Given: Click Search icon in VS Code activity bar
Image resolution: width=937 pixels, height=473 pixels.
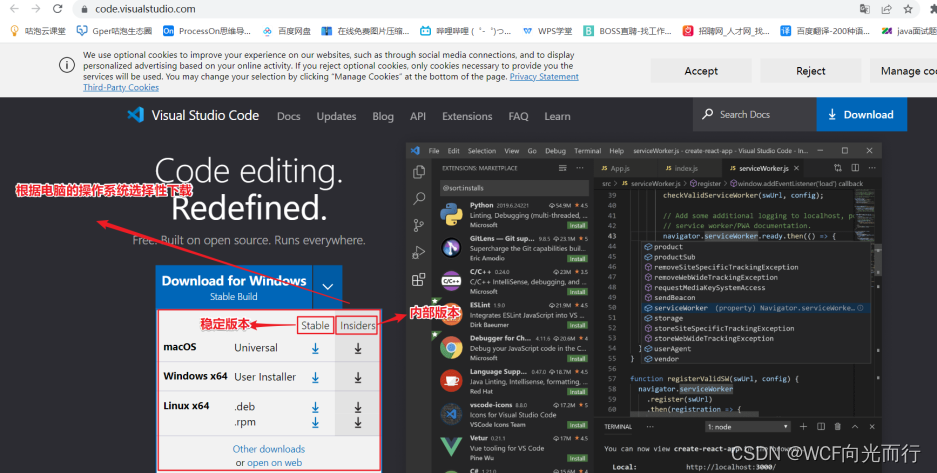Looking at the screenshot, I should [419, 198].
